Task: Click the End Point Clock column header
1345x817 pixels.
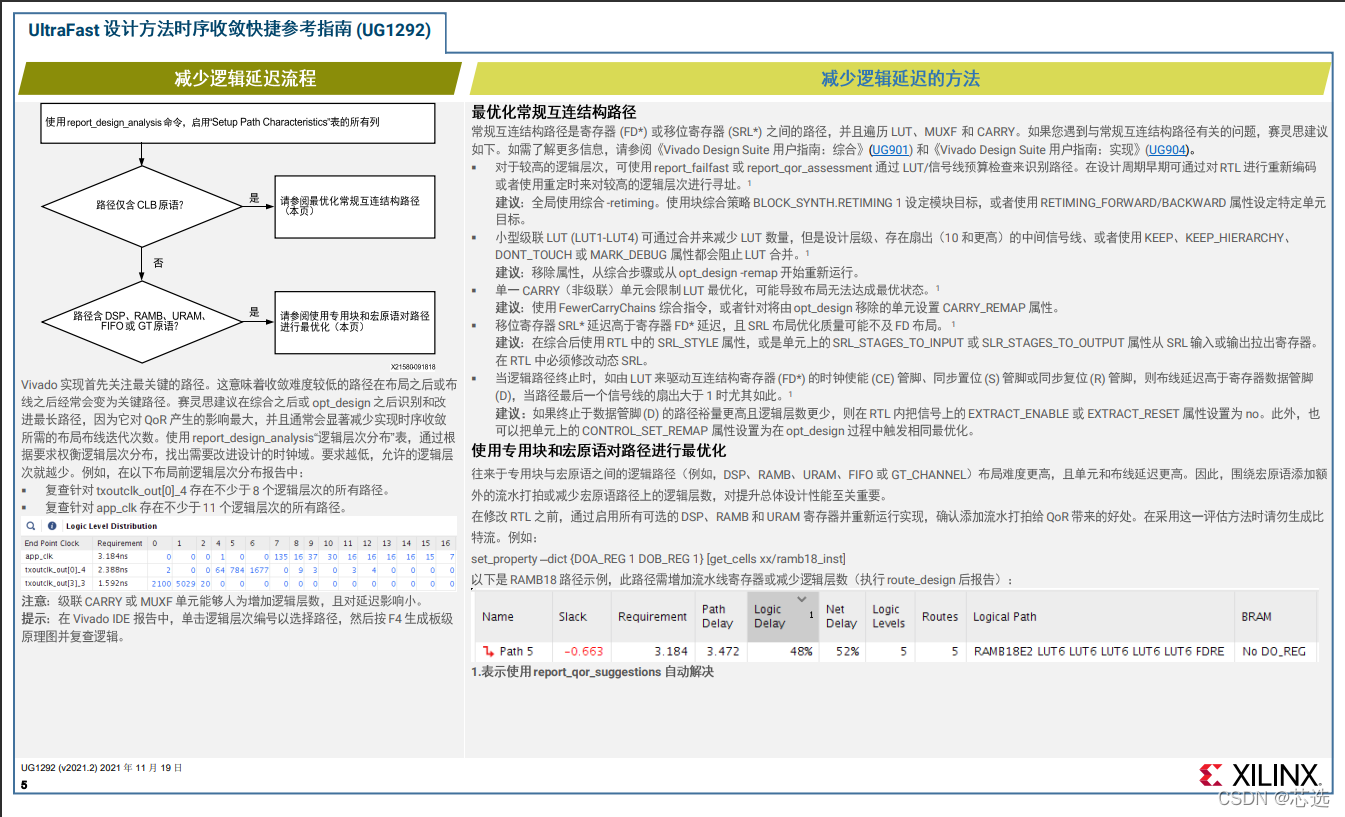Action: click(52, 543)
